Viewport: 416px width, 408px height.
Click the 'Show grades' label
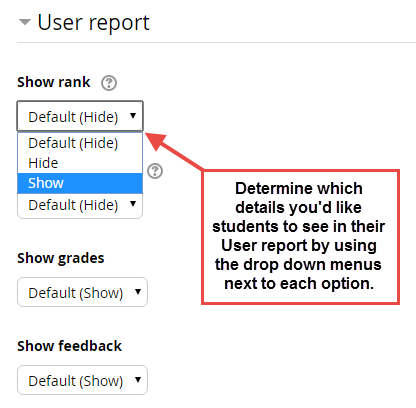61,258
